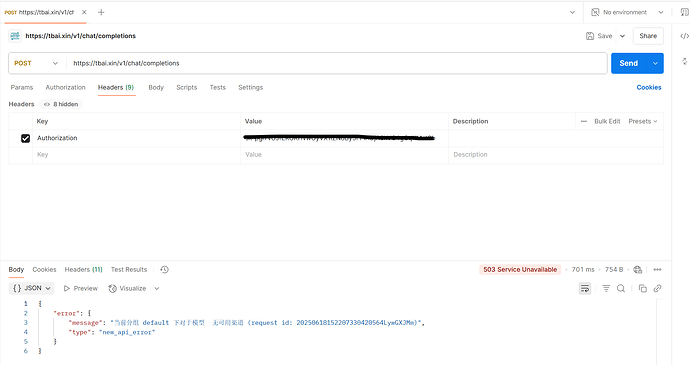Copy the response link using the chain icon
The width and height of the screenshot is (690, 365).
(x=657, y=288)
